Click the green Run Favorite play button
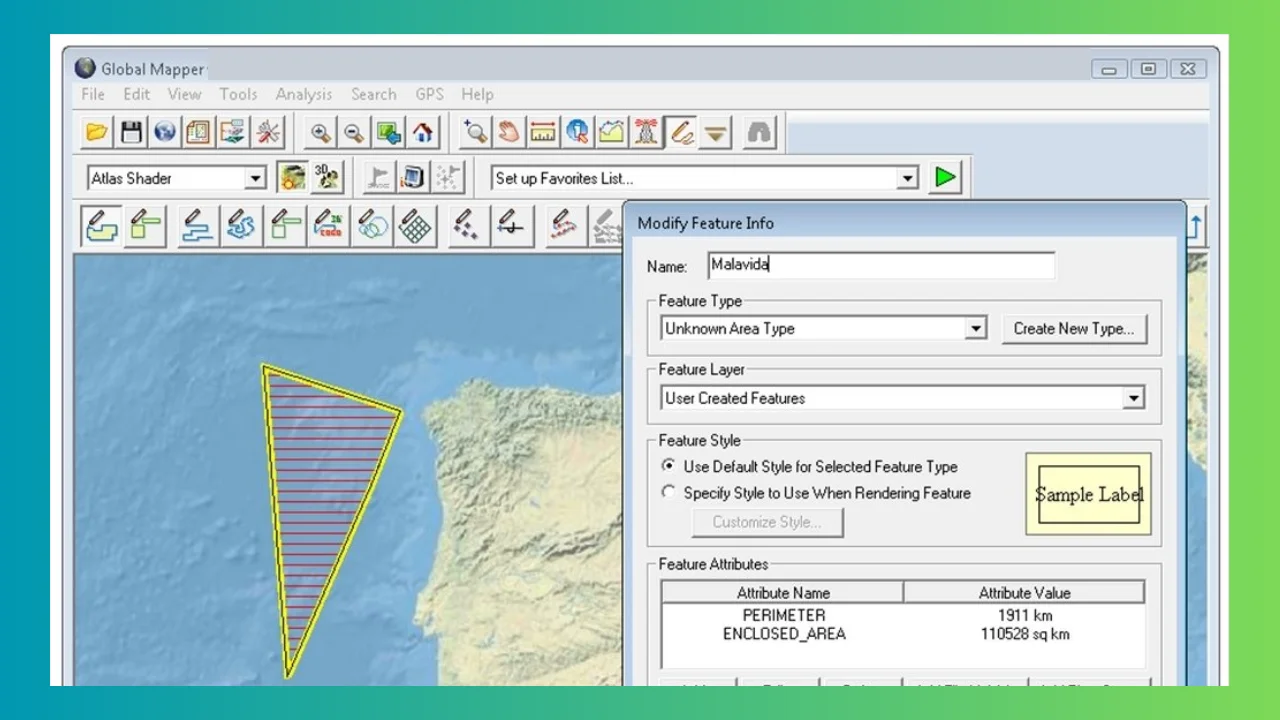Image resolution: width=1280 pixels, height=720 pixels. [x=945, y=178]
